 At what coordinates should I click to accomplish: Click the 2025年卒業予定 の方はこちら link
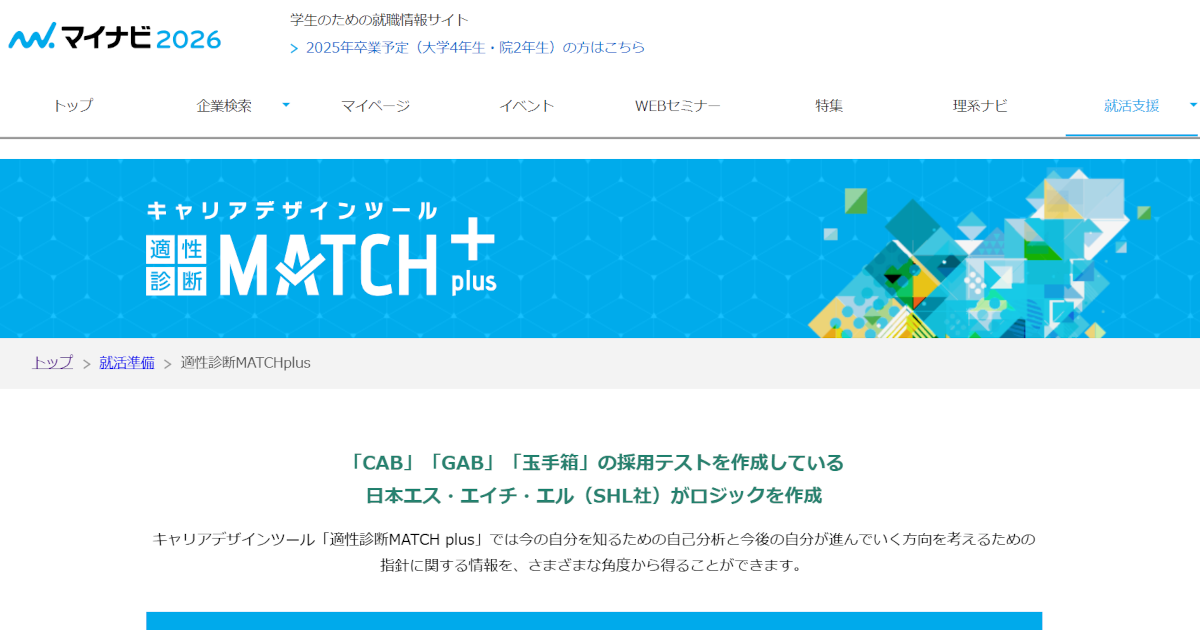tap(475, 48)
